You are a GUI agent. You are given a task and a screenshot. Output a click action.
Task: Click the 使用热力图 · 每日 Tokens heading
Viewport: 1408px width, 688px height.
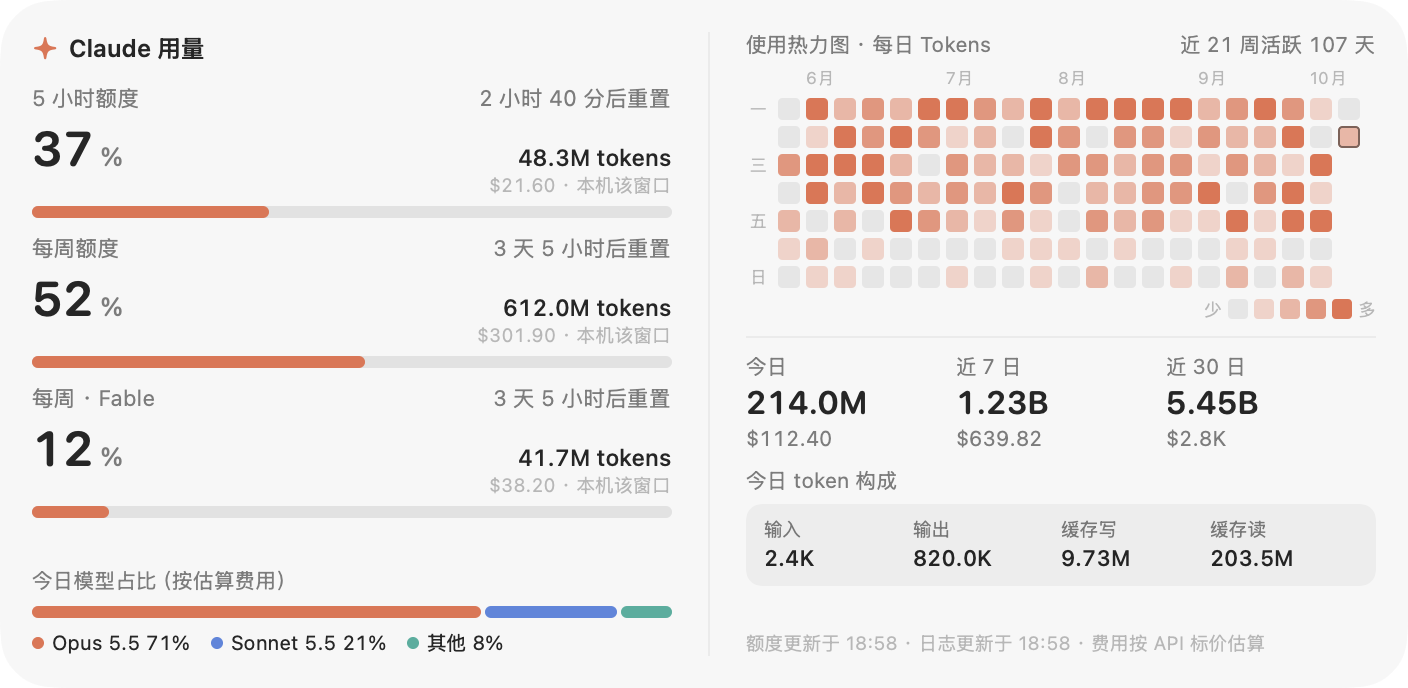868,45
